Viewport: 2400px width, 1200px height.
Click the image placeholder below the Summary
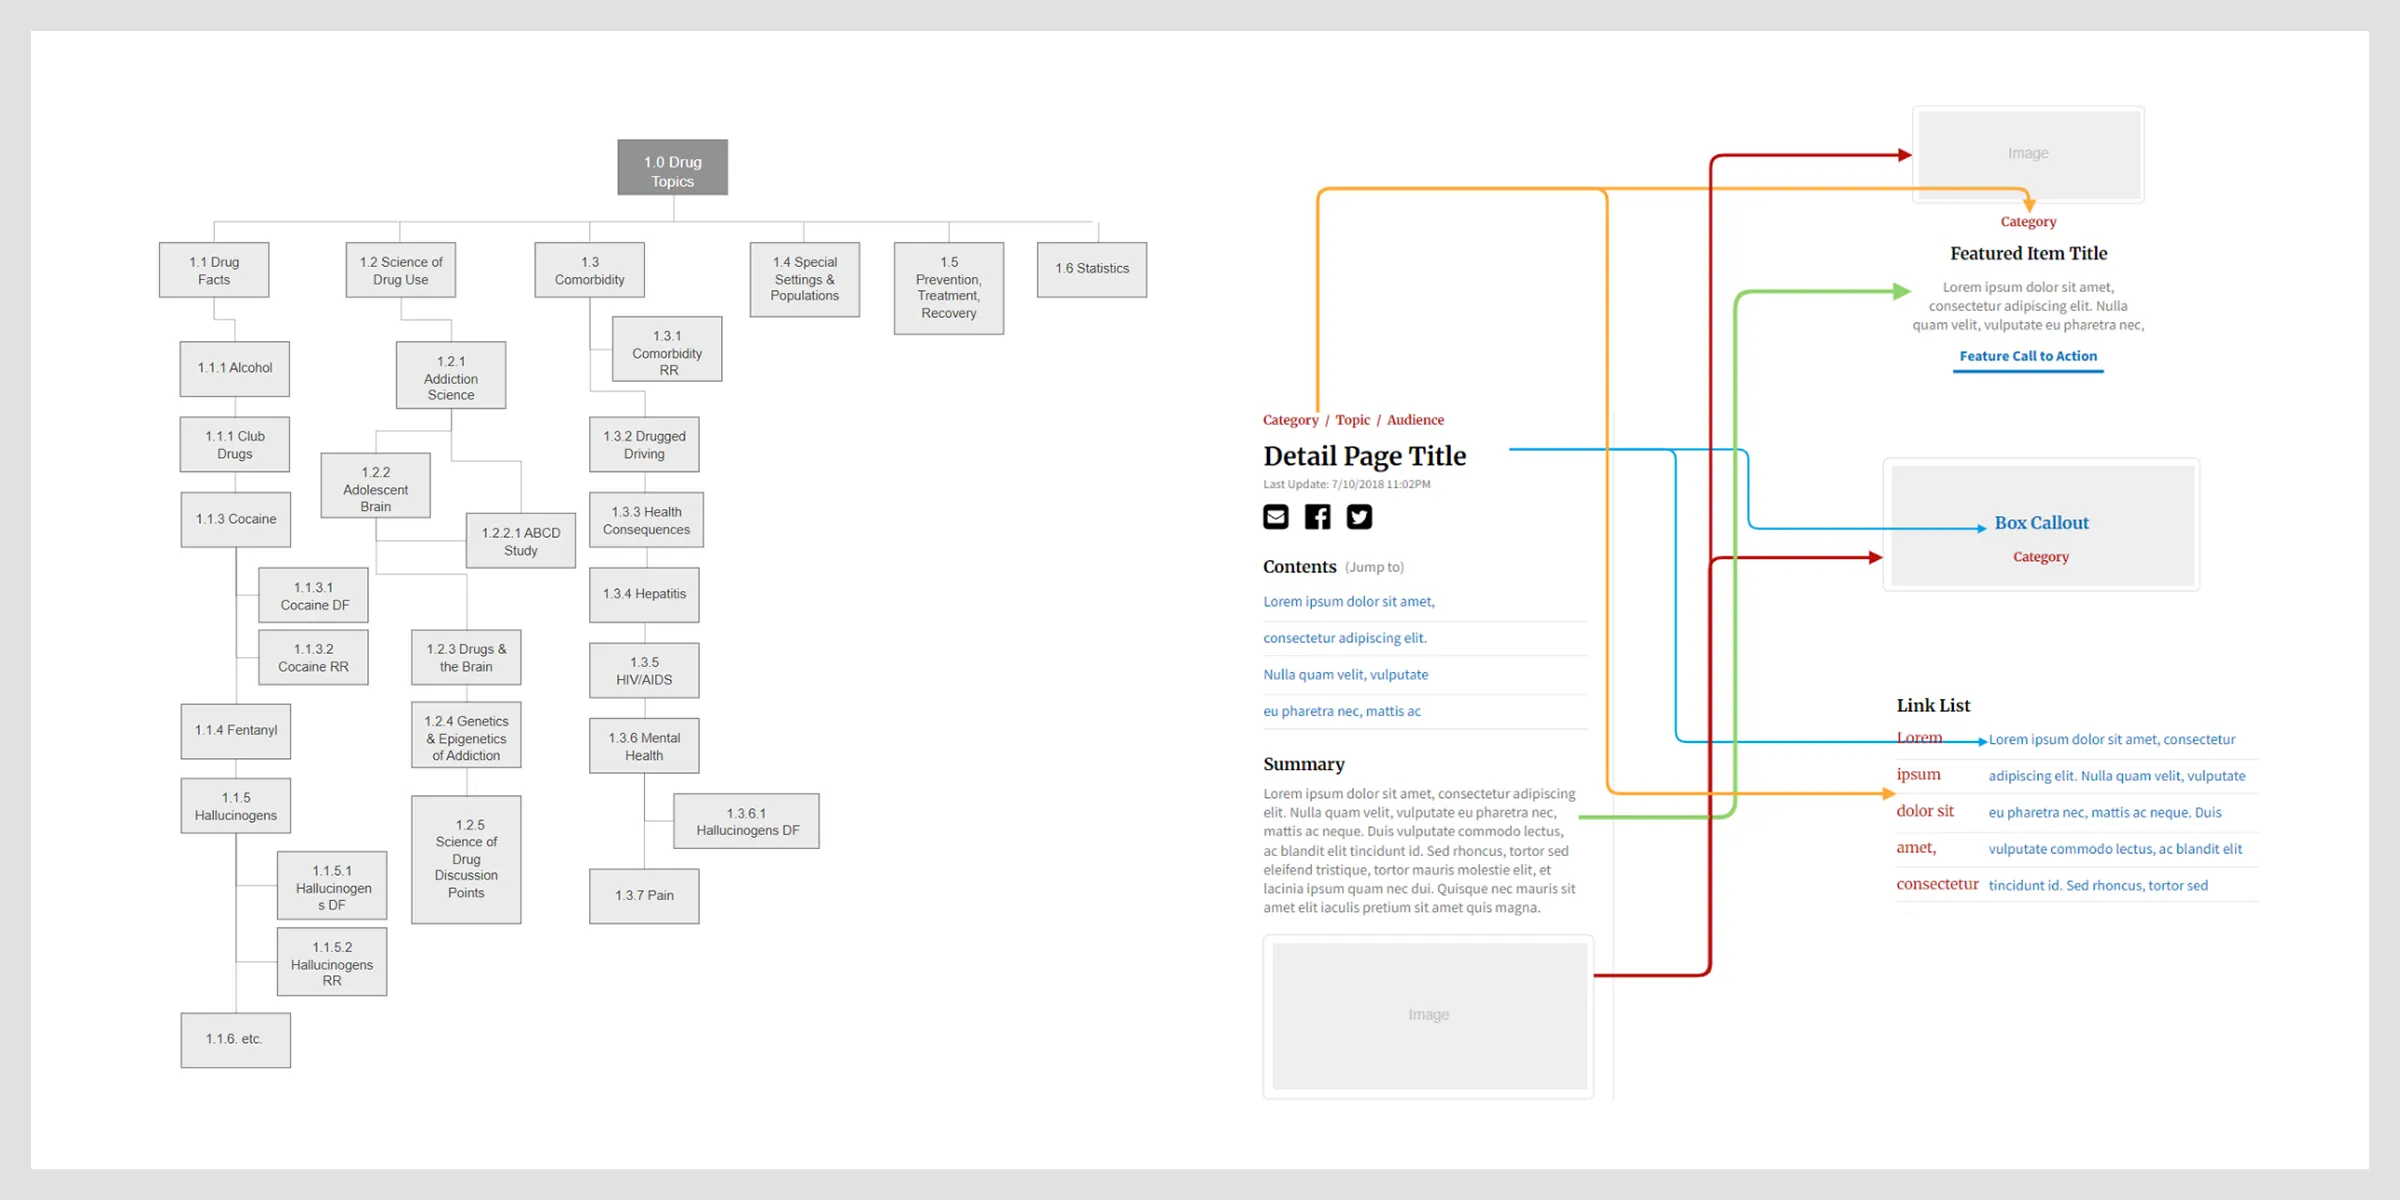1427,1014
